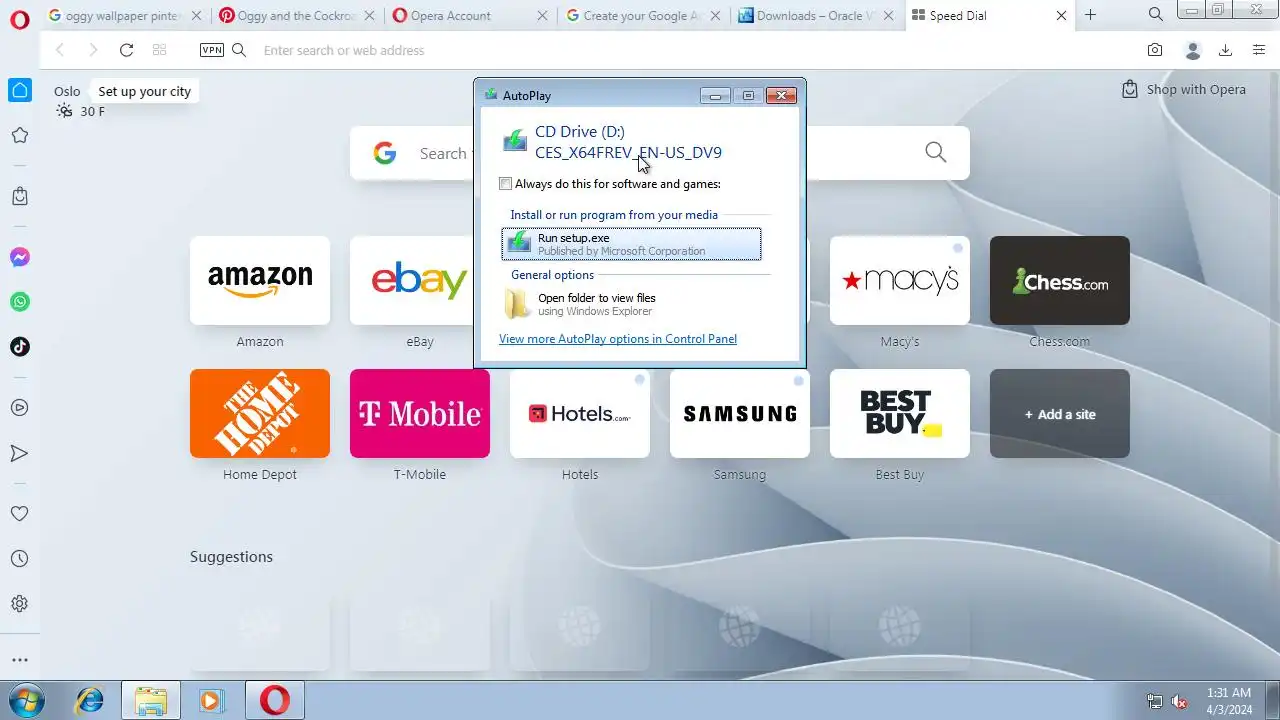Click the Google search magnifier button
1280x720 pixels.
click(935, 152)
